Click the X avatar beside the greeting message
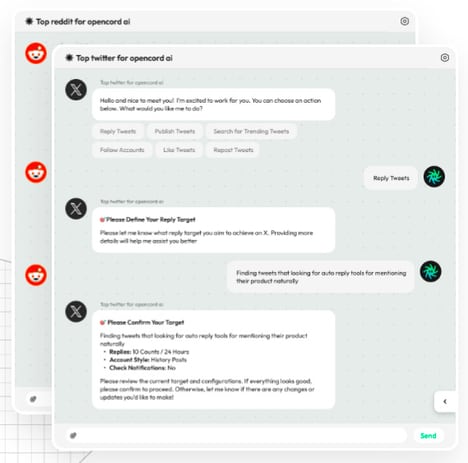This screenshot has width=468, height=463. 76,90
